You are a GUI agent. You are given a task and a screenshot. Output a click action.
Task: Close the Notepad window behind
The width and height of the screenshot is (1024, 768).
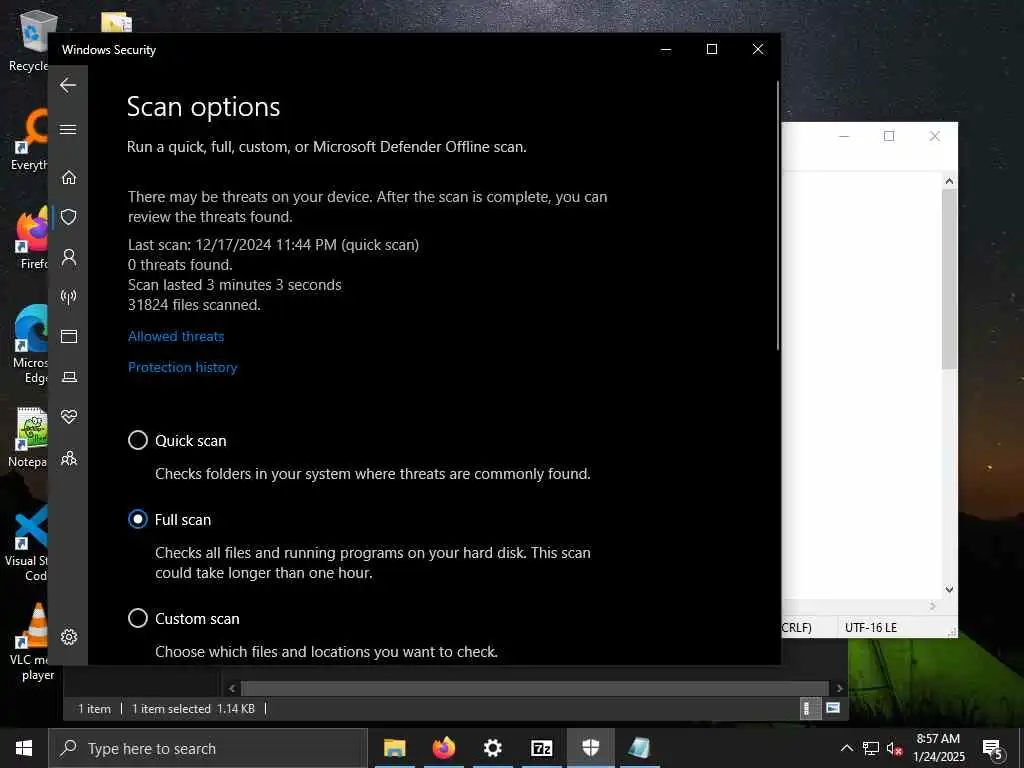(x=935, y=136)
